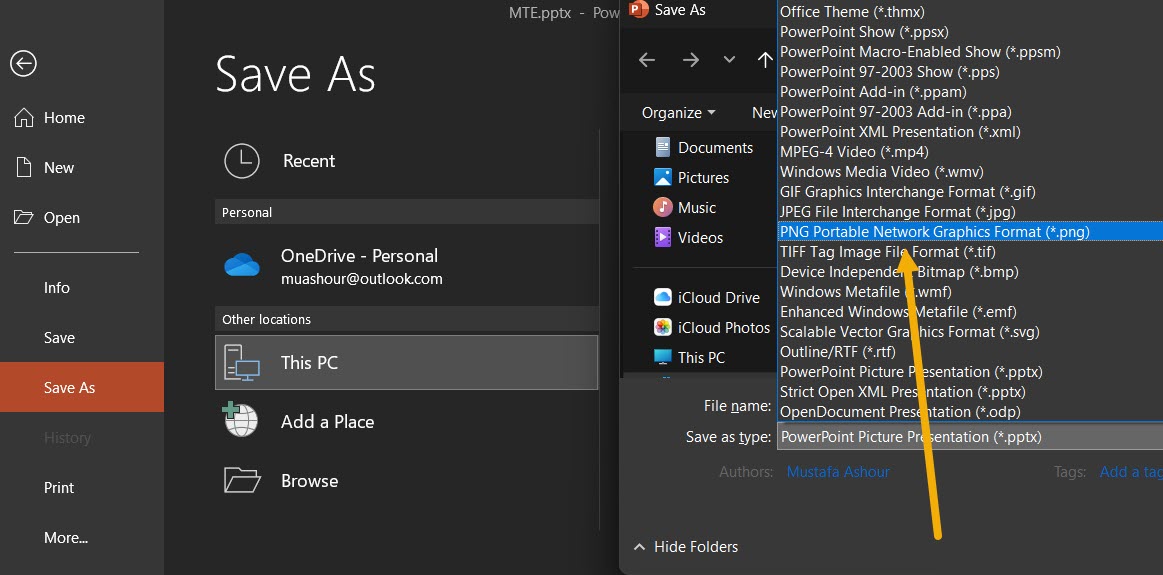Select PowerPoint 97-2003 Show (*.pps)

tap(970, 72)
